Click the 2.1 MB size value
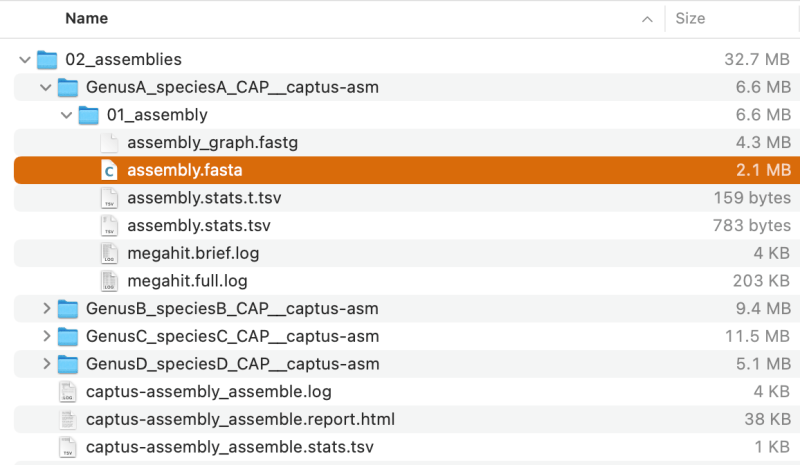This screenshot has width=800, height=465. [x=763, y=170]
